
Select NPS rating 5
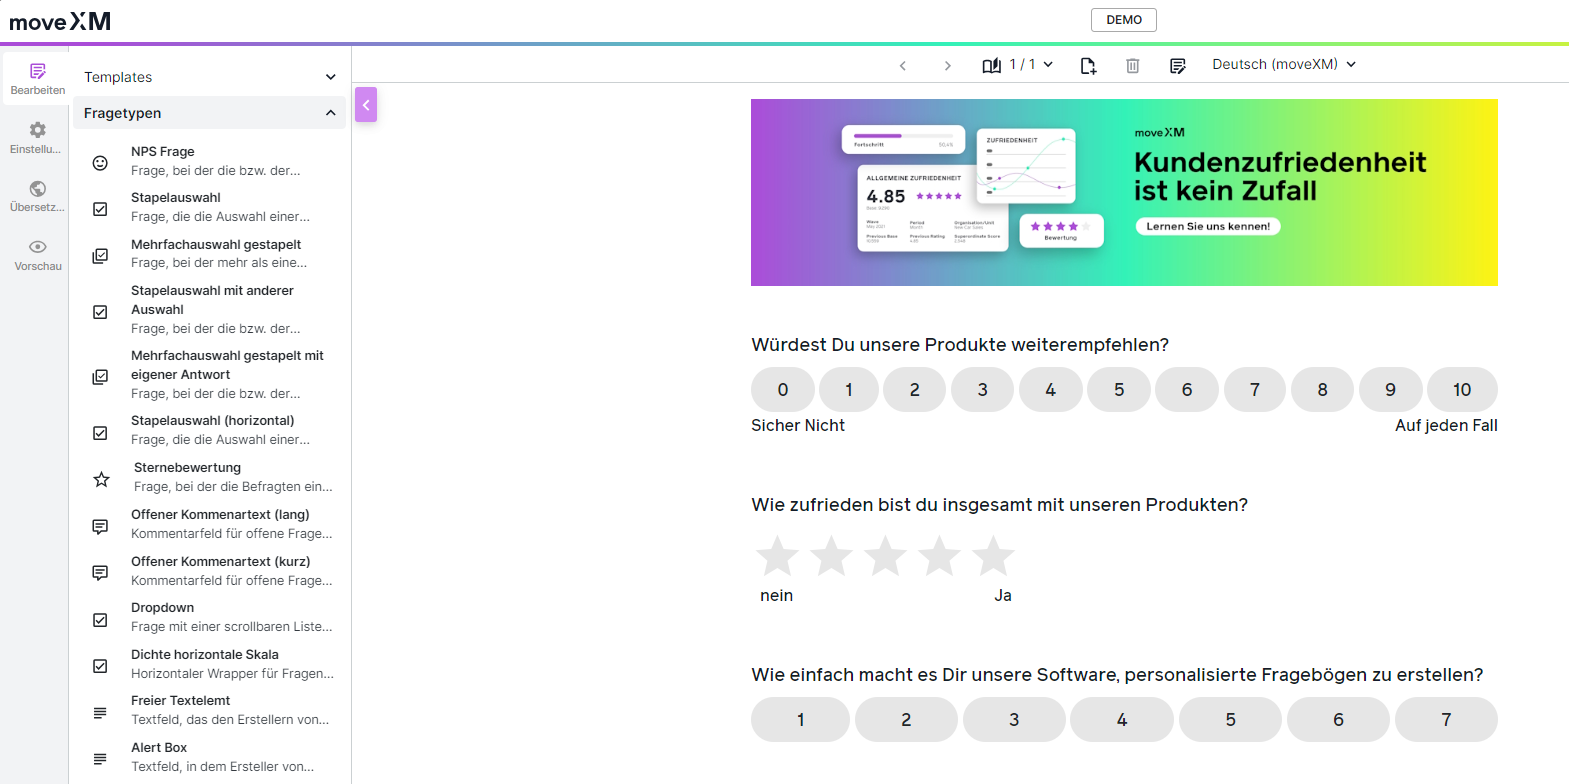point(1119,390)
